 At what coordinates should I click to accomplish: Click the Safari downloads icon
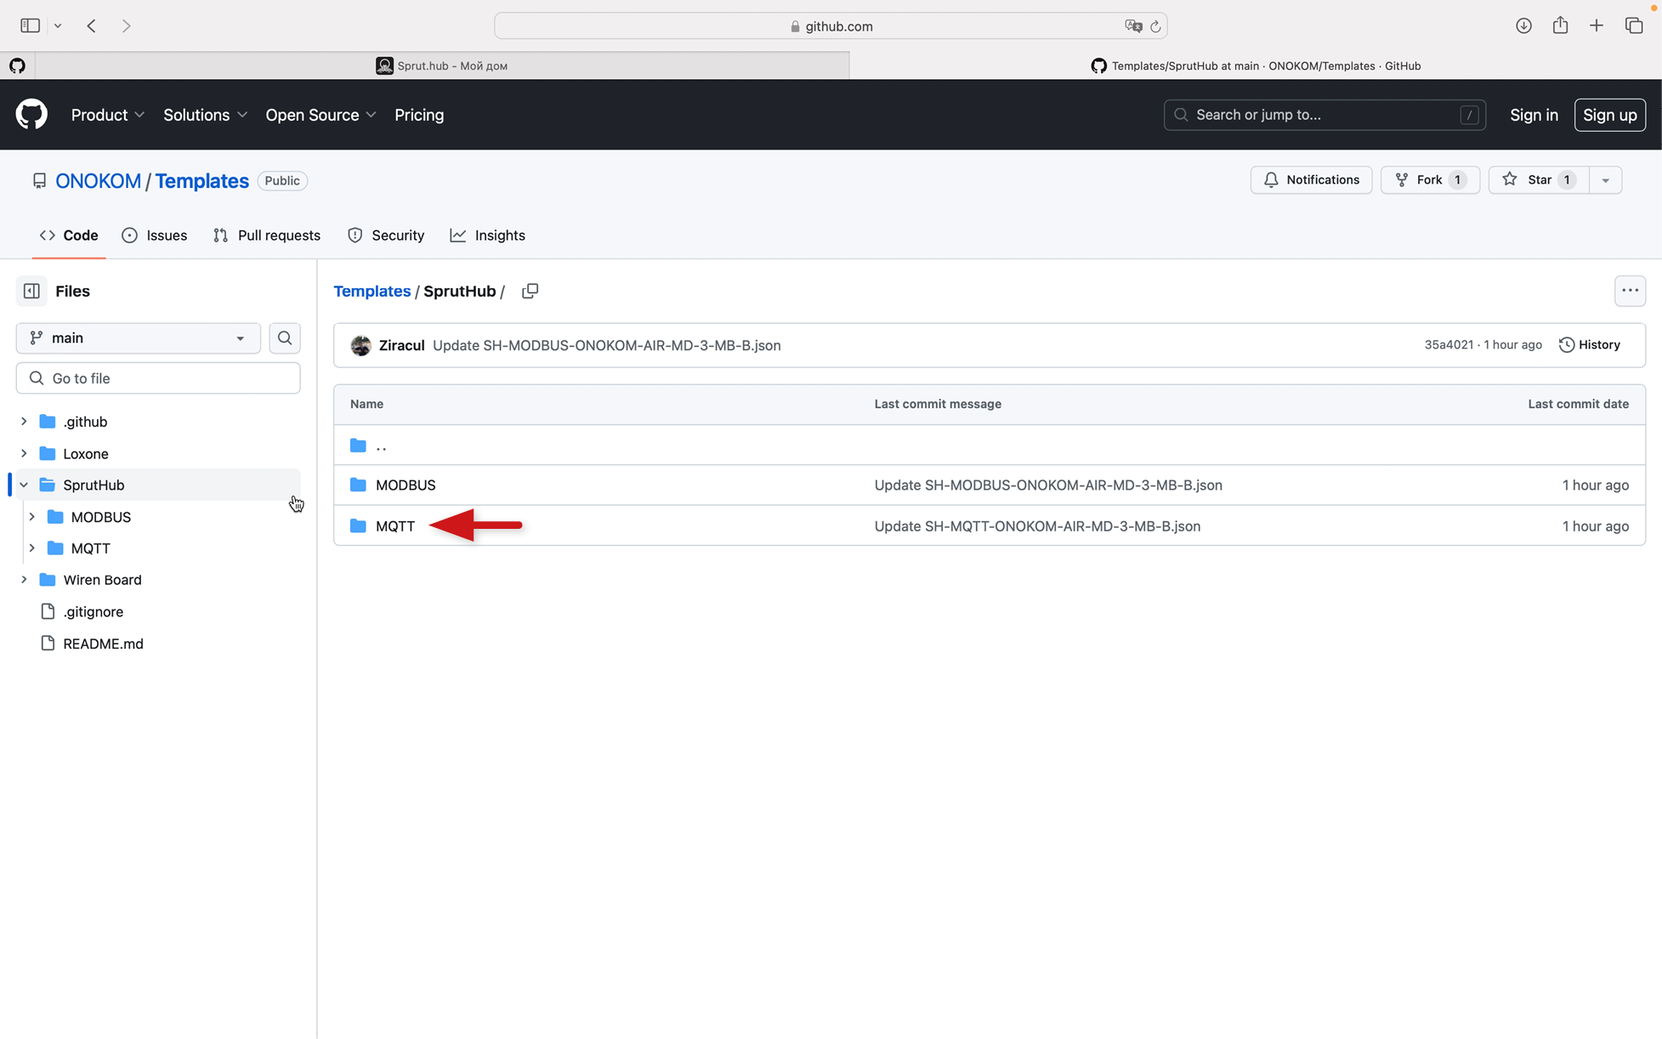point(1523,26)
